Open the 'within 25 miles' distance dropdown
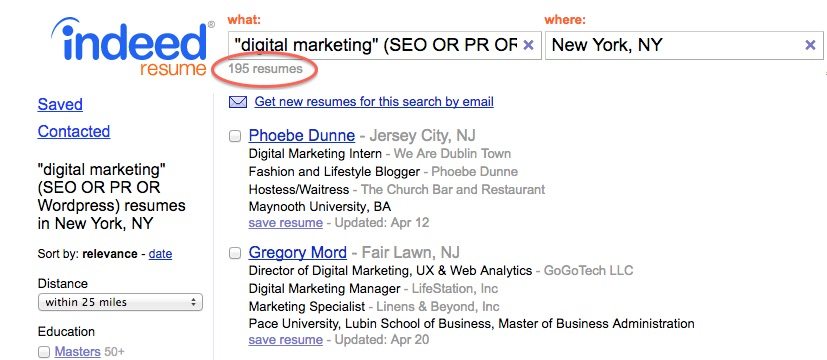827x360 pixels. click(x=120, y=303)
